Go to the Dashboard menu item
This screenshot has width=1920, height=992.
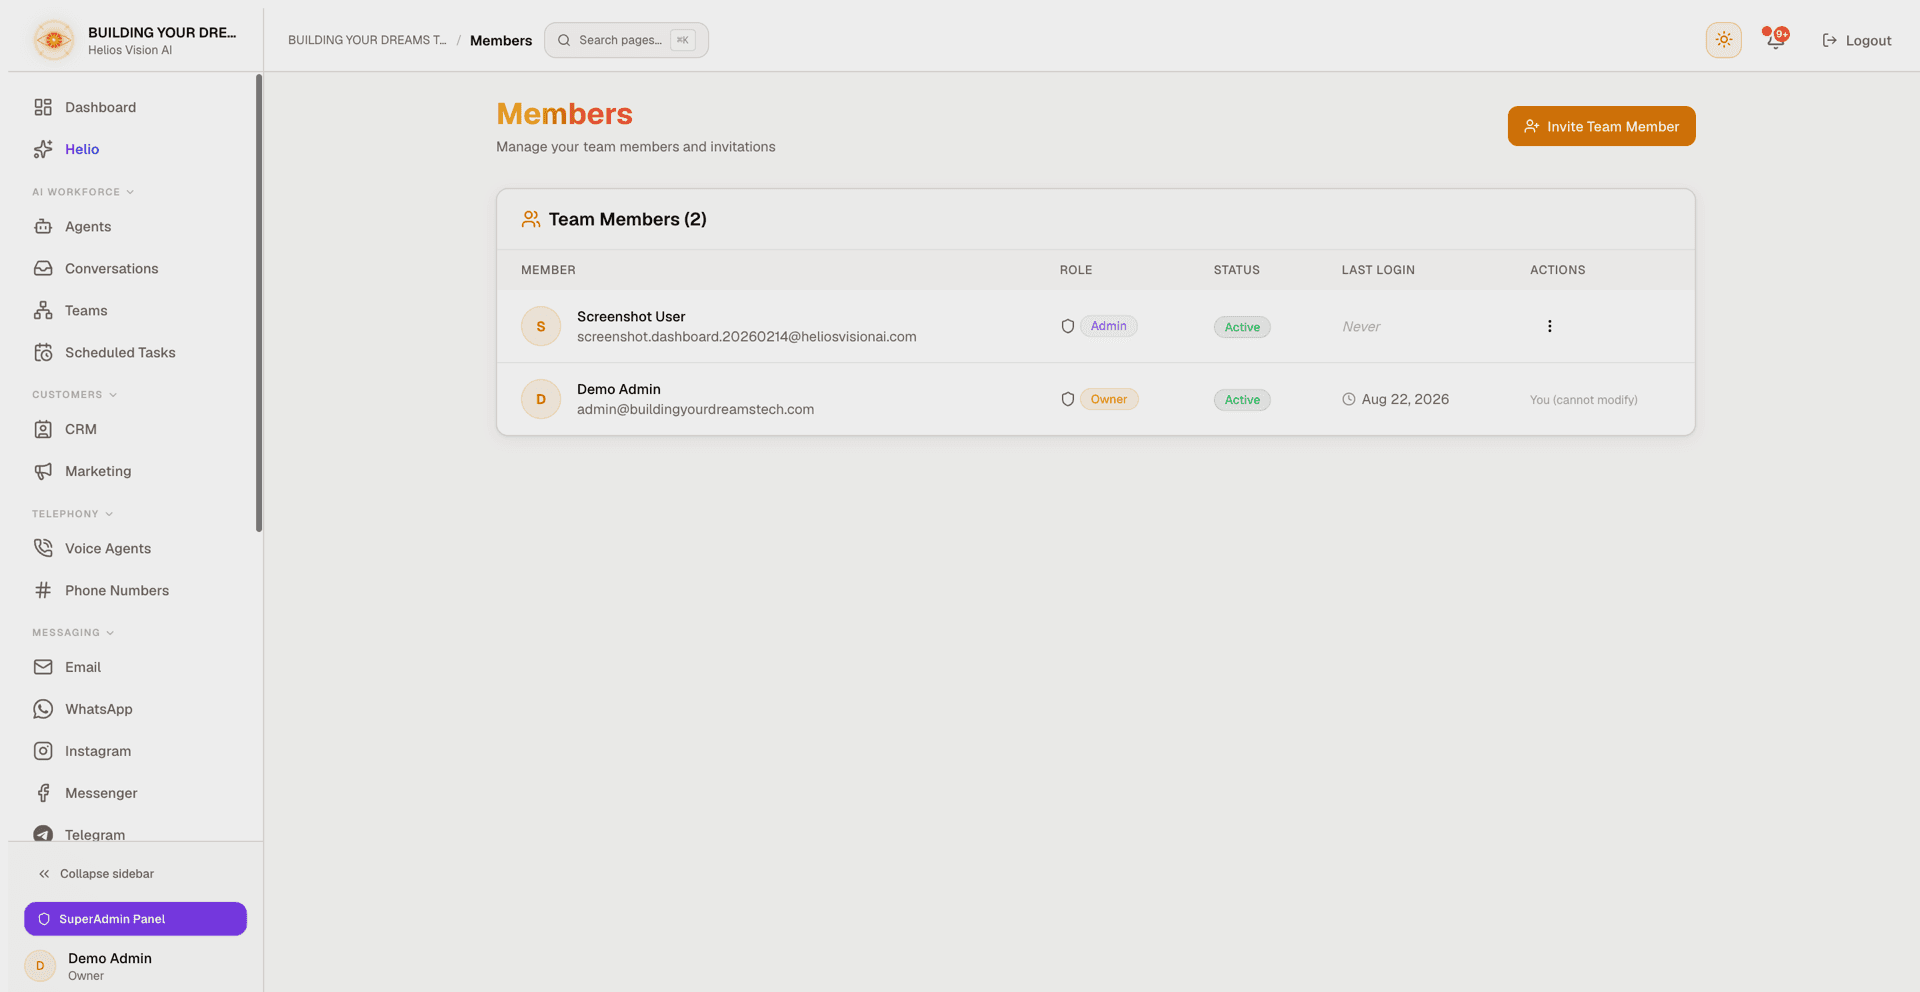[135, 107]
